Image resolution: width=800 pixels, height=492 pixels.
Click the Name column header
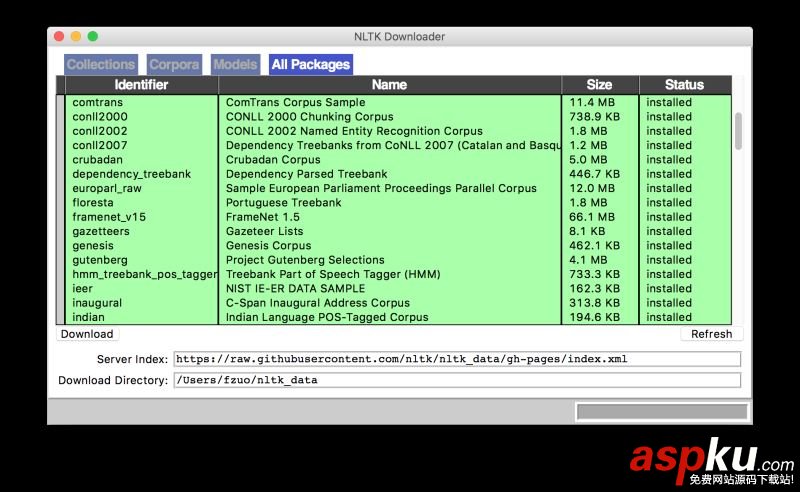(x=389, y=85)
